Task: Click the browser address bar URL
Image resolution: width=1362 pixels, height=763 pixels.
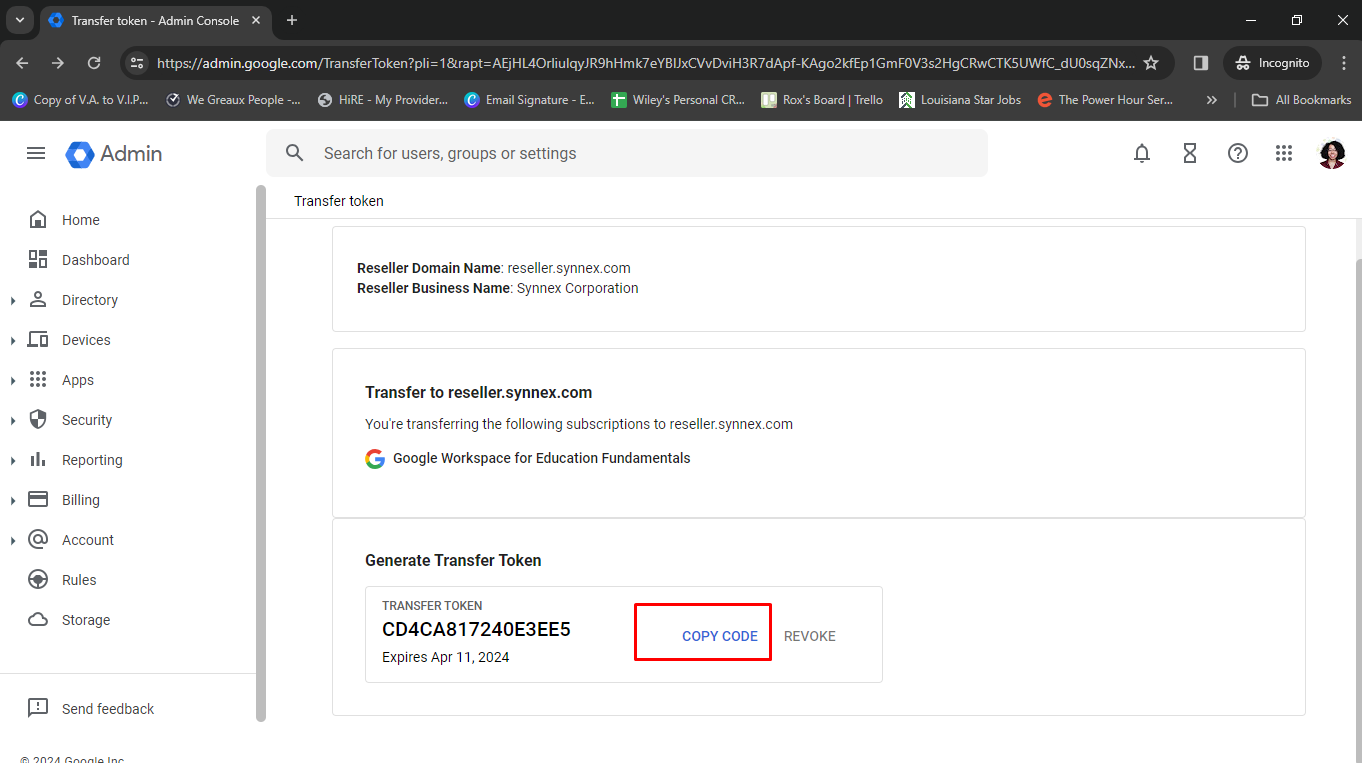Action: 646,63
